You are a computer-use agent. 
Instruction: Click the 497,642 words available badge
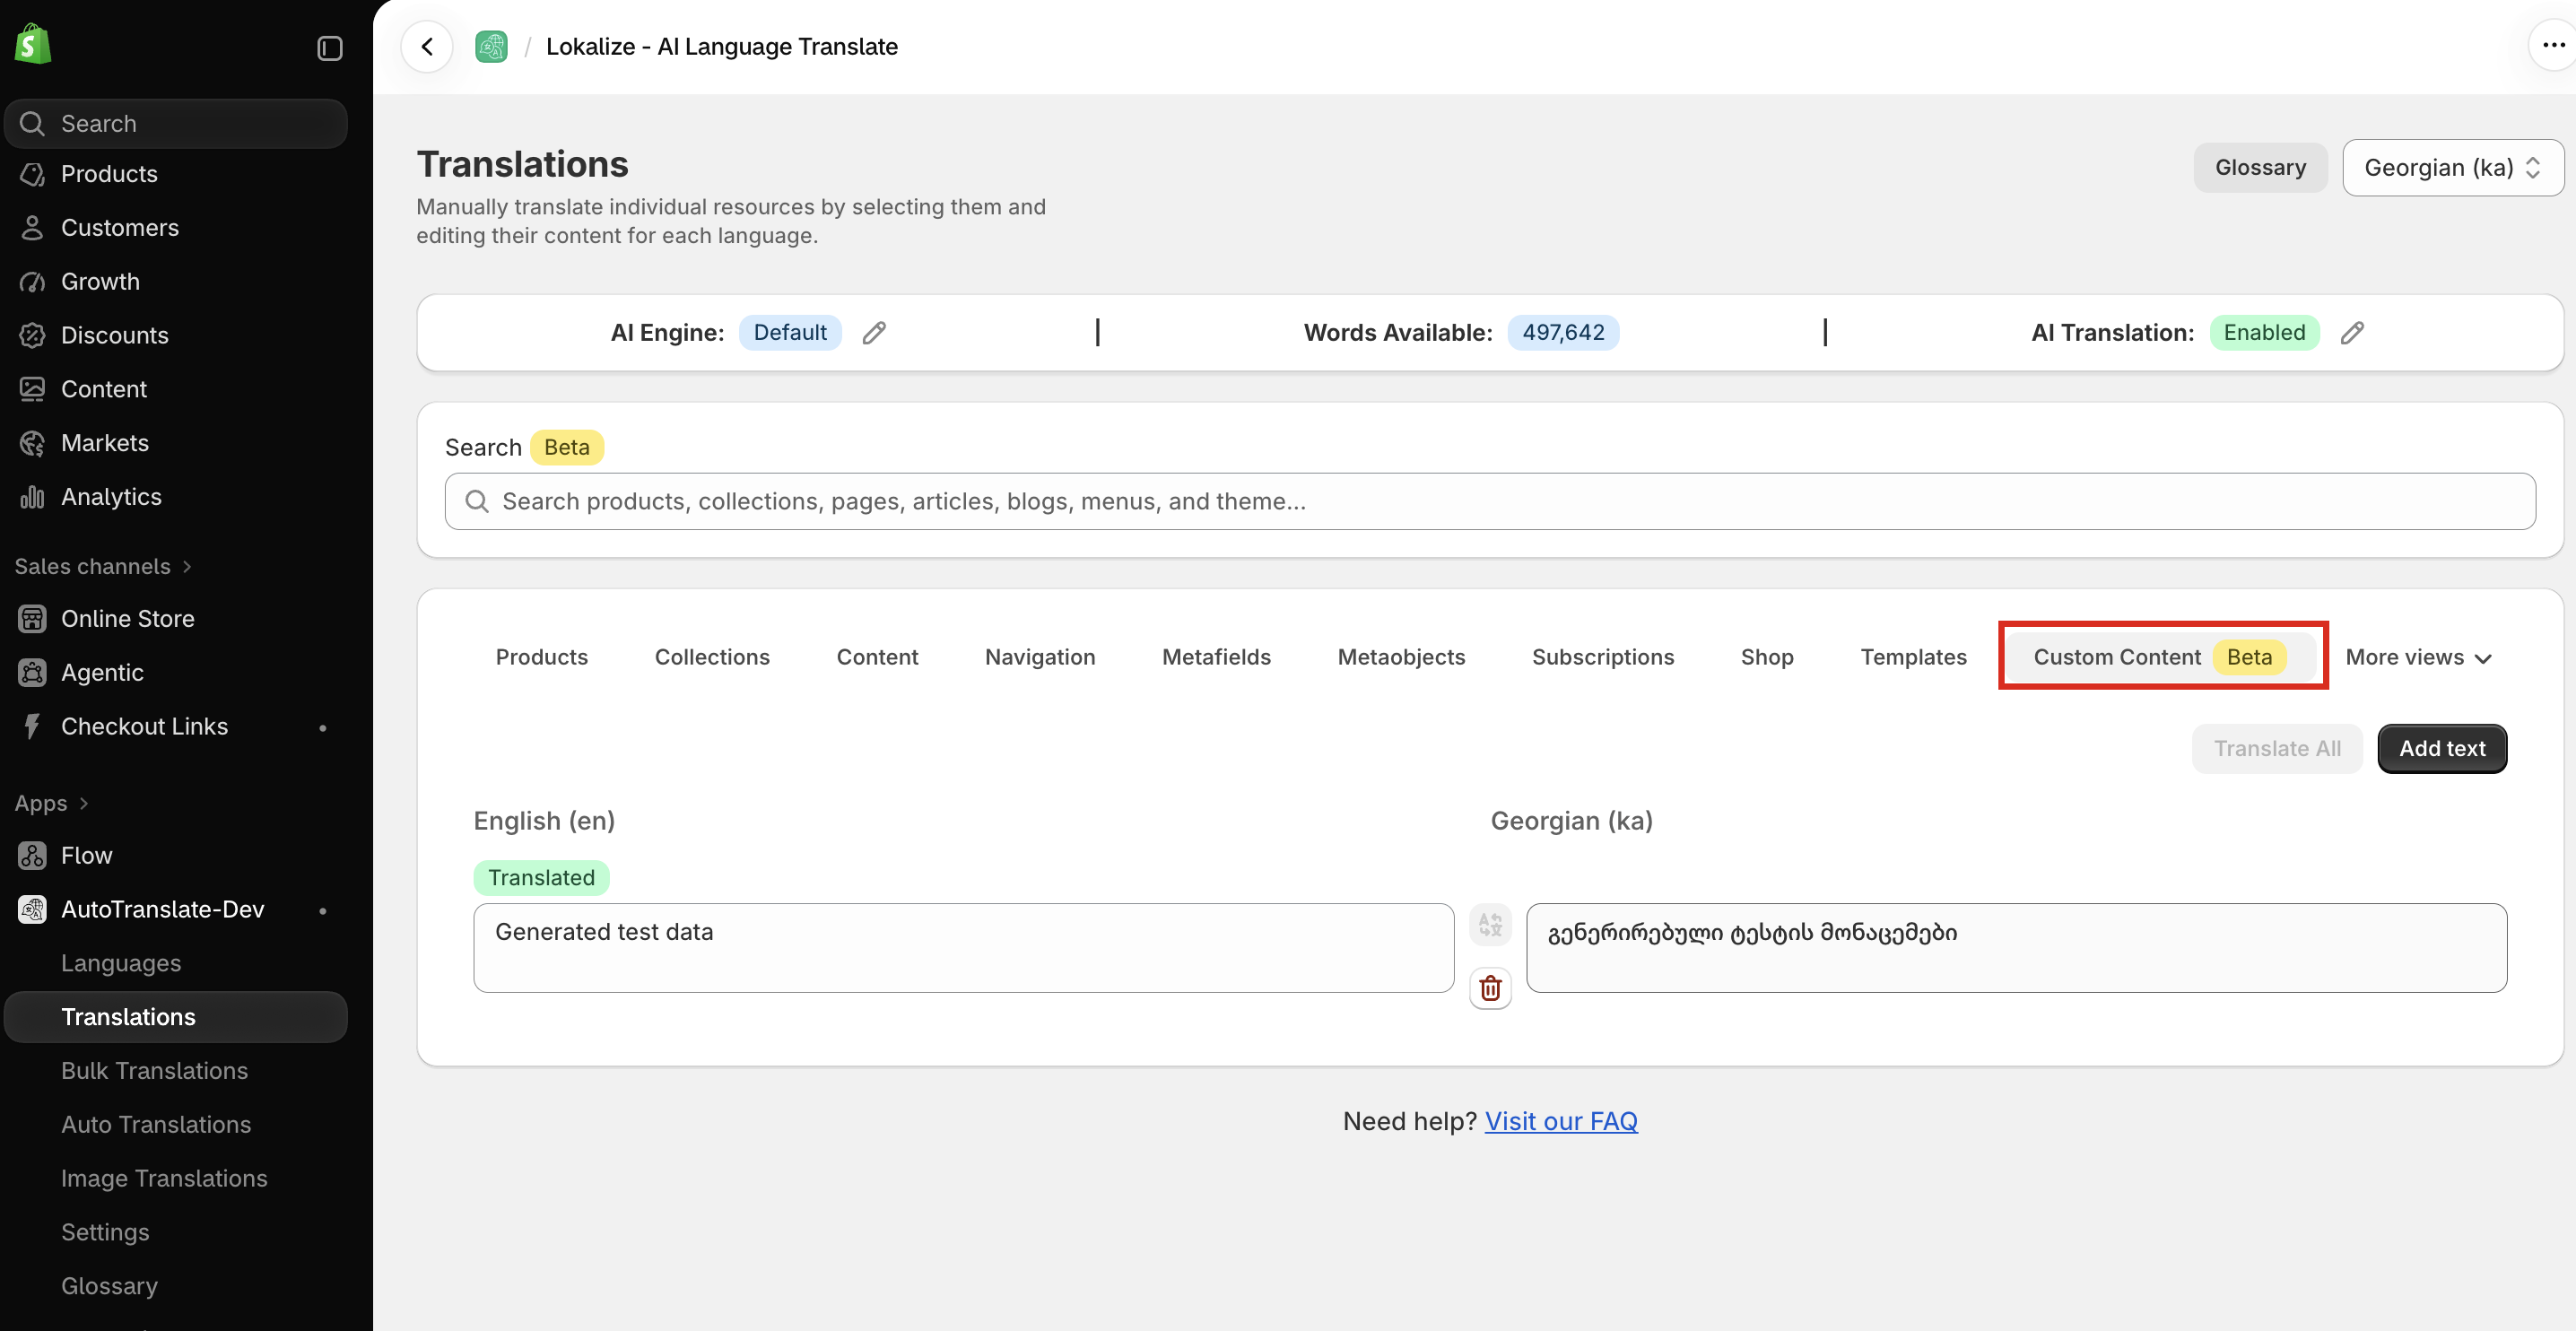pyautogui.click(x=1563, y=333)
